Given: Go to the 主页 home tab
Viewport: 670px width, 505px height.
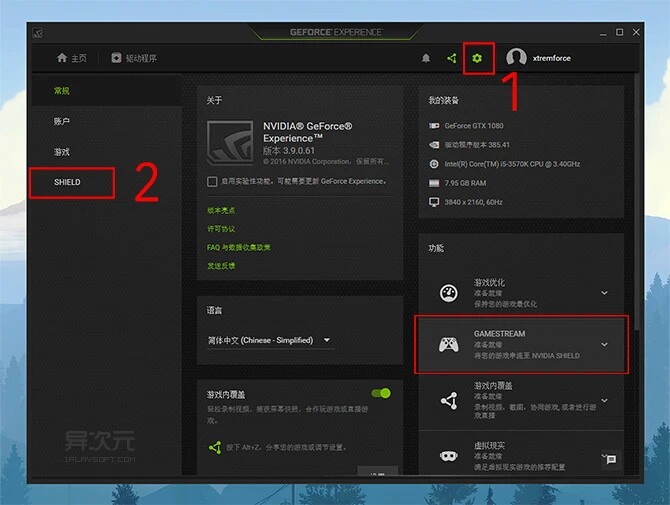Looking at the screenshot, I should click(x=71, y=58).
